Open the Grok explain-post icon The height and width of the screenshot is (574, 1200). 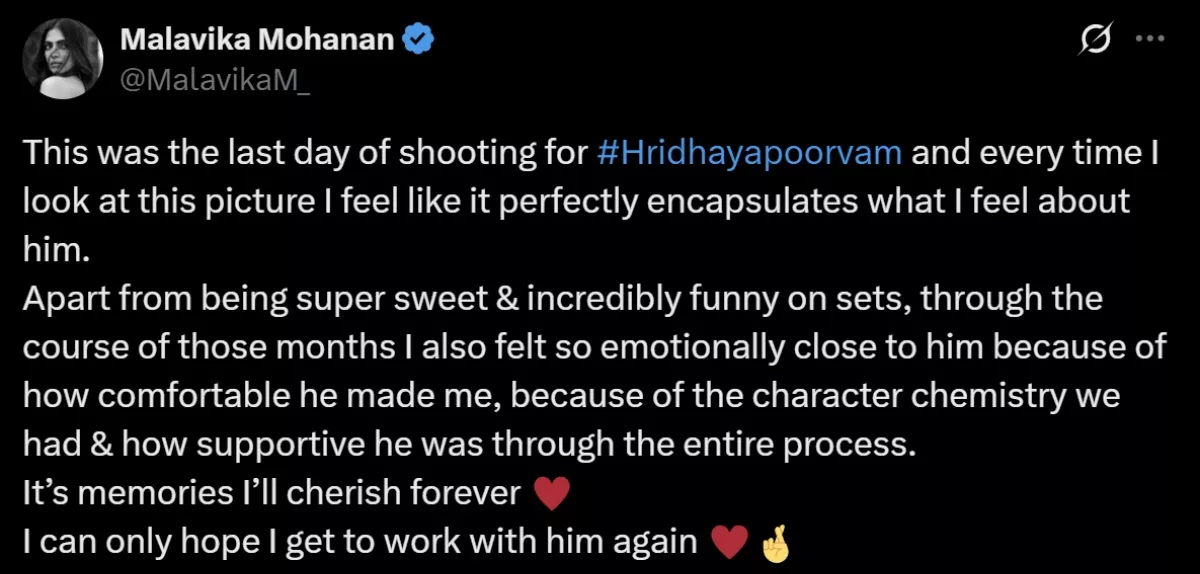(x=1095, y=40)
